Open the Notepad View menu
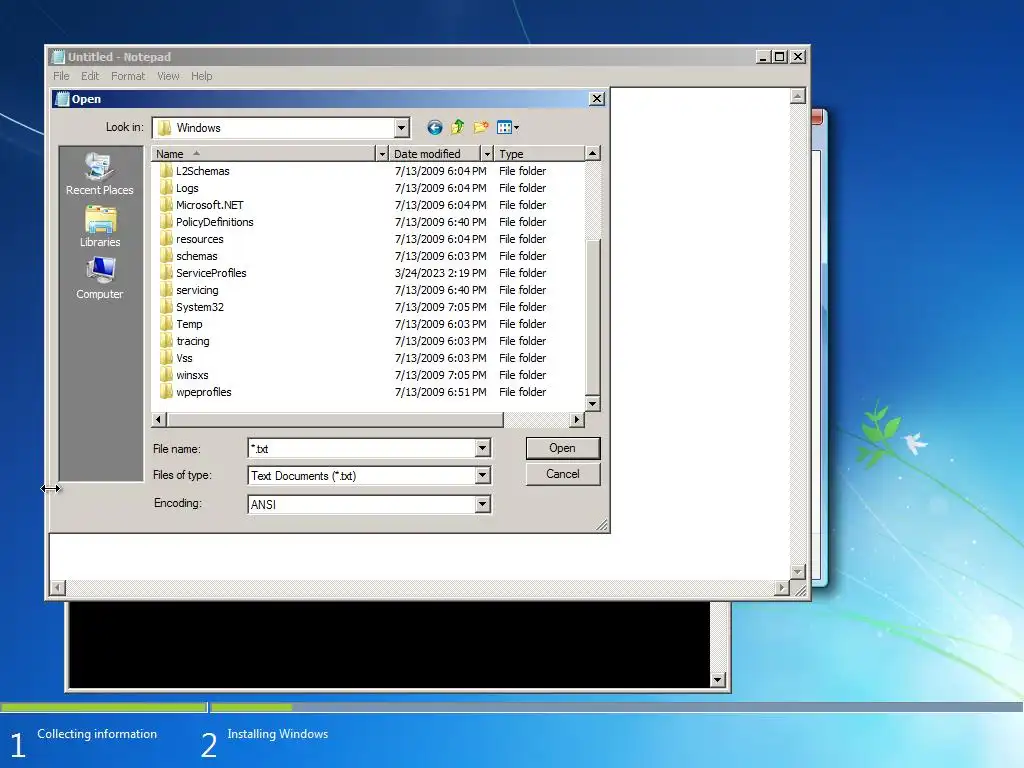Image resolution: width=1024 pixels, height=768 pixels. [x=168, y=76]
